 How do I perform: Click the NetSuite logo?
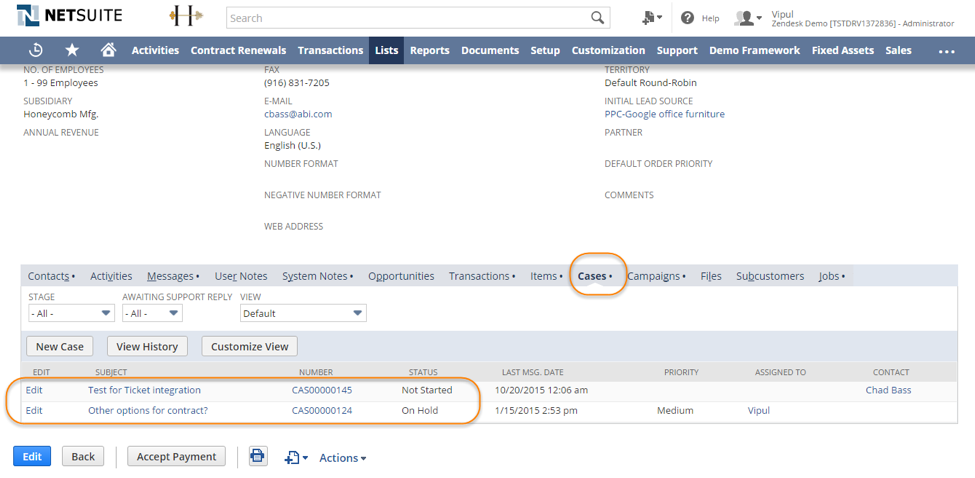tap(69, 15)
